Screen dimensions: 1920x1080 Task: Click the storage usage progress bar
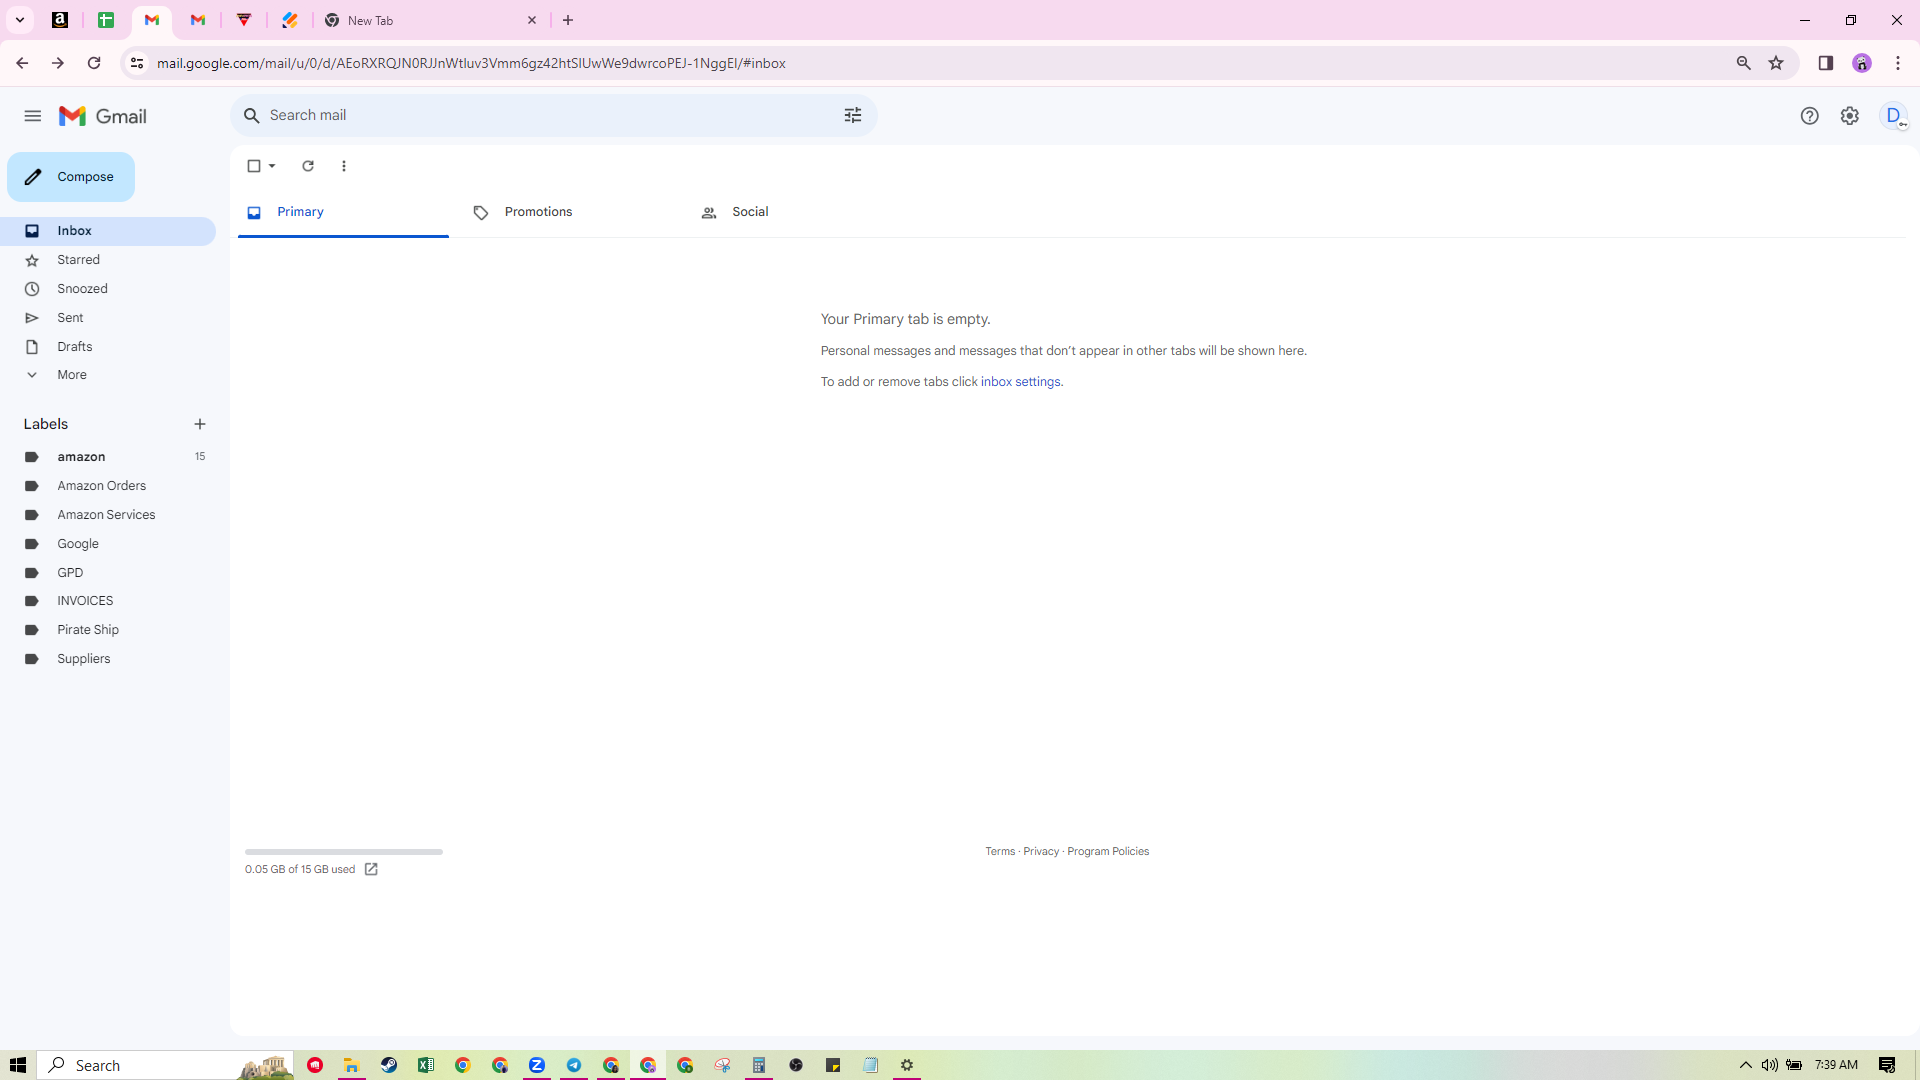click(344, 852)
